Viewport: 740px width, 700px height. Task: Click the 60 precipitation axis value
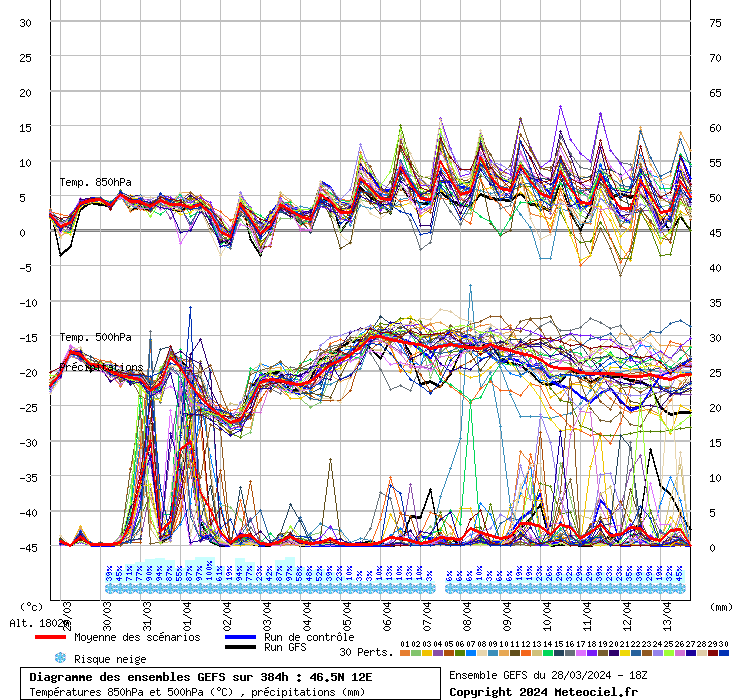pyautogui.click(x=715, y=128)
